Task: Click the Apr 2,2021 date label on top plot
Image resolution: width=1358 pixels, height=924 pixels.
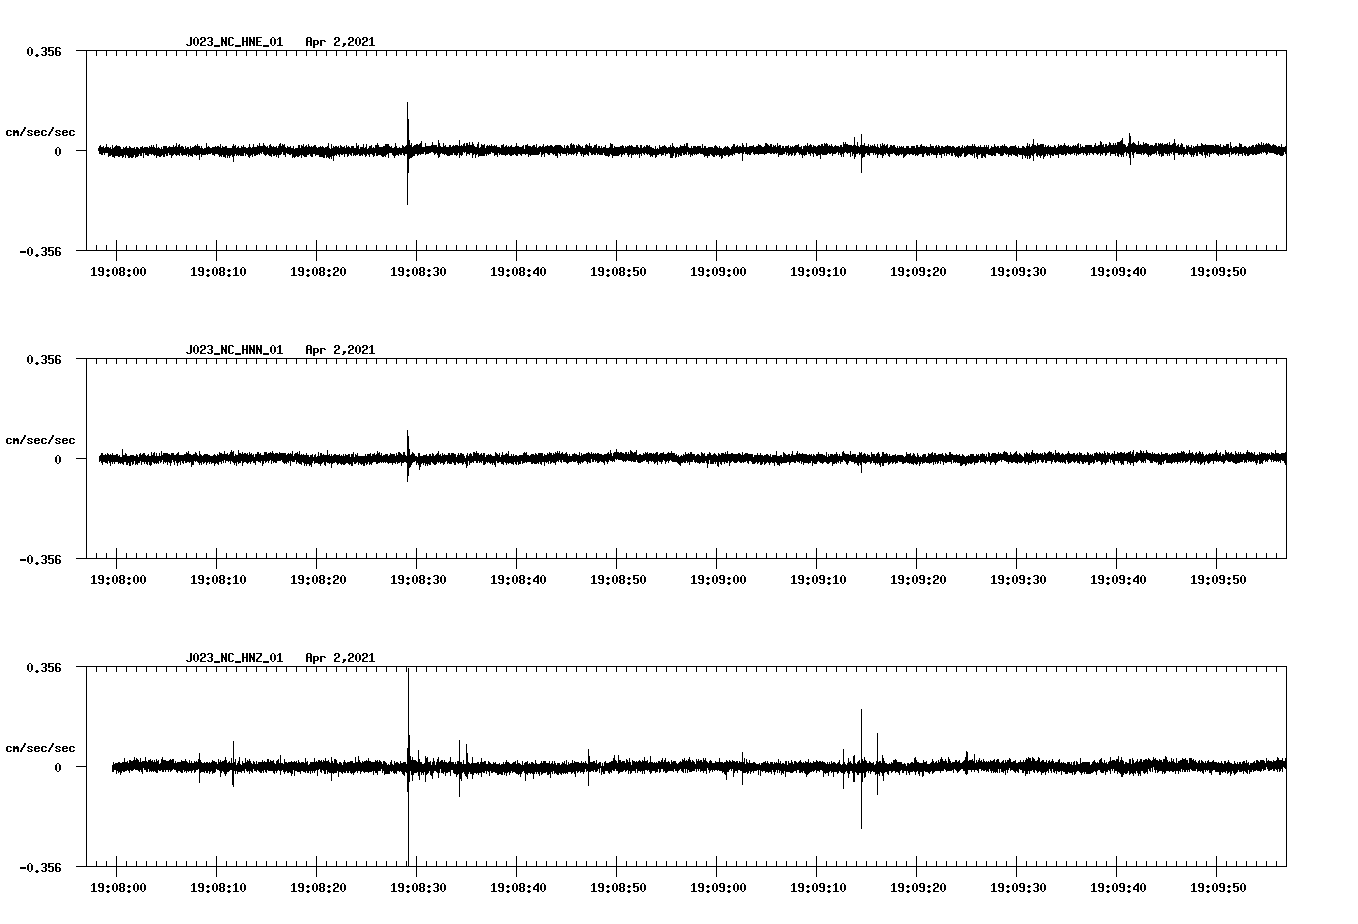Action: (x=341, y=42)
